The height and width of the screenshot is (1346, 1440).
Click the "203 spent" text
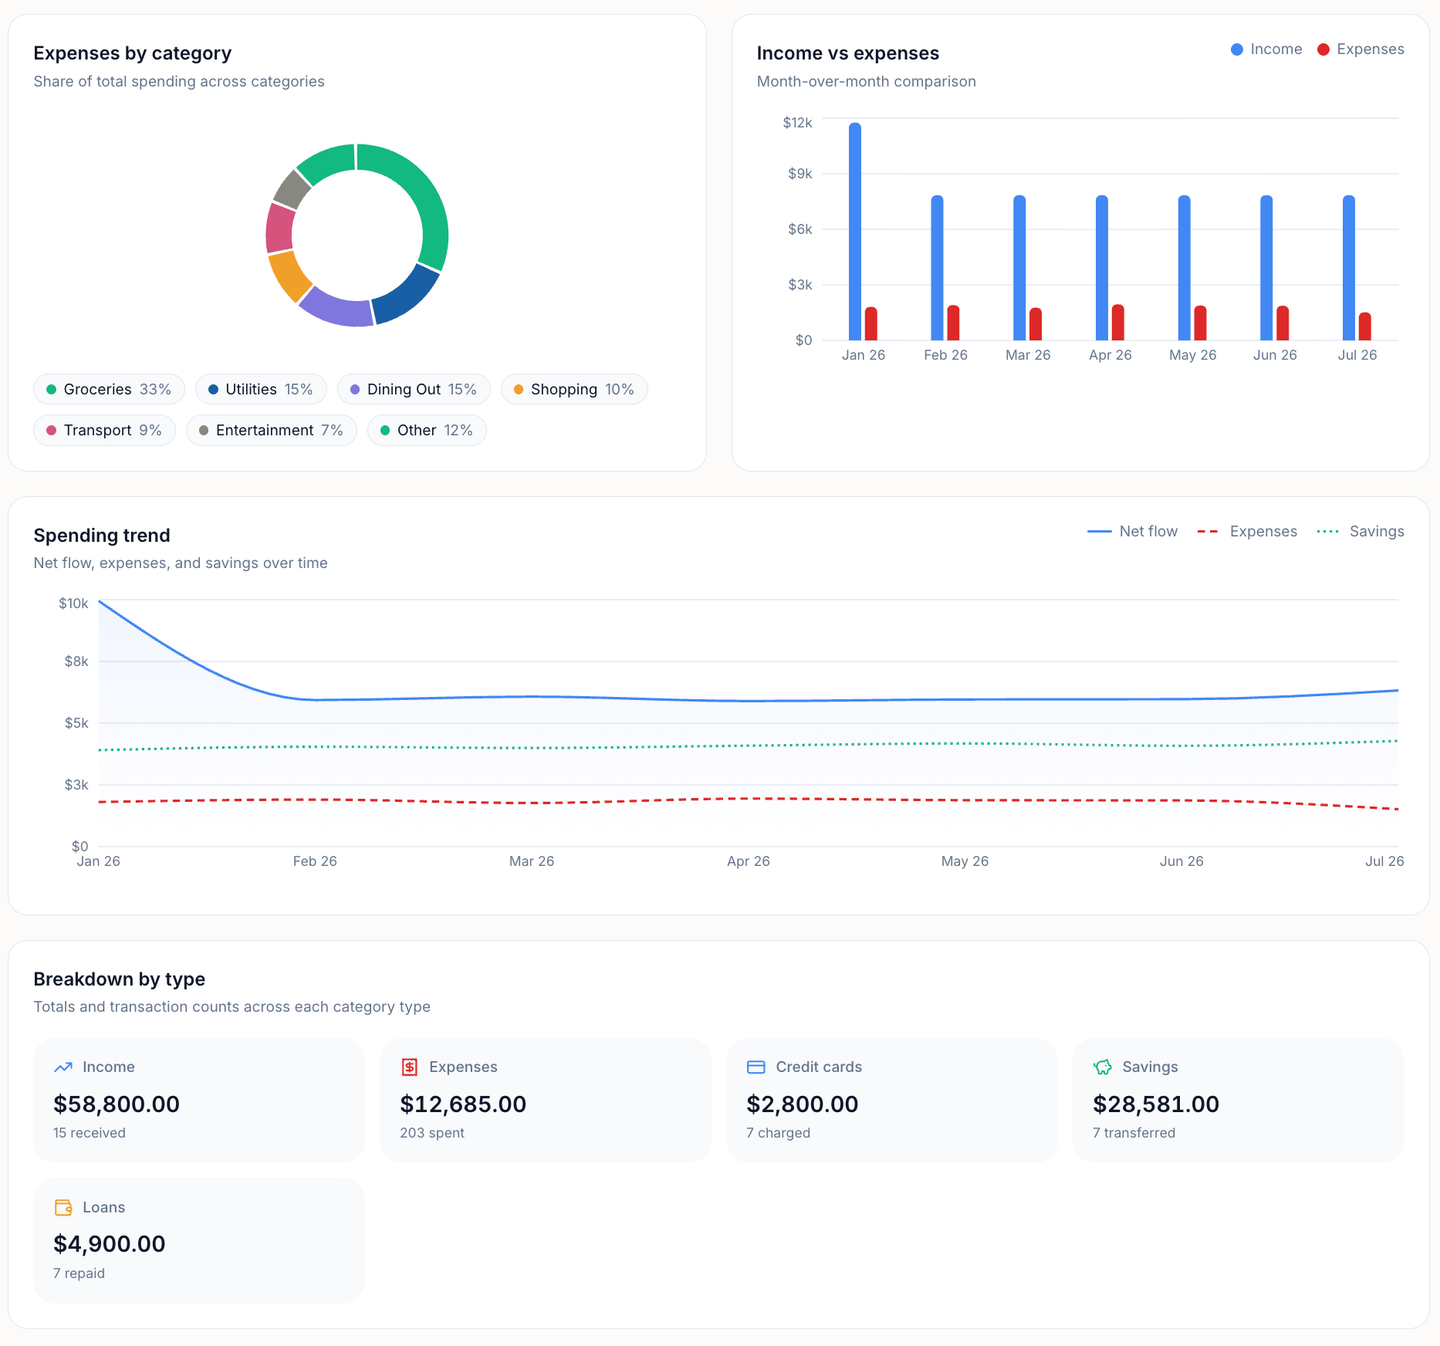[x=432, y=1133]
